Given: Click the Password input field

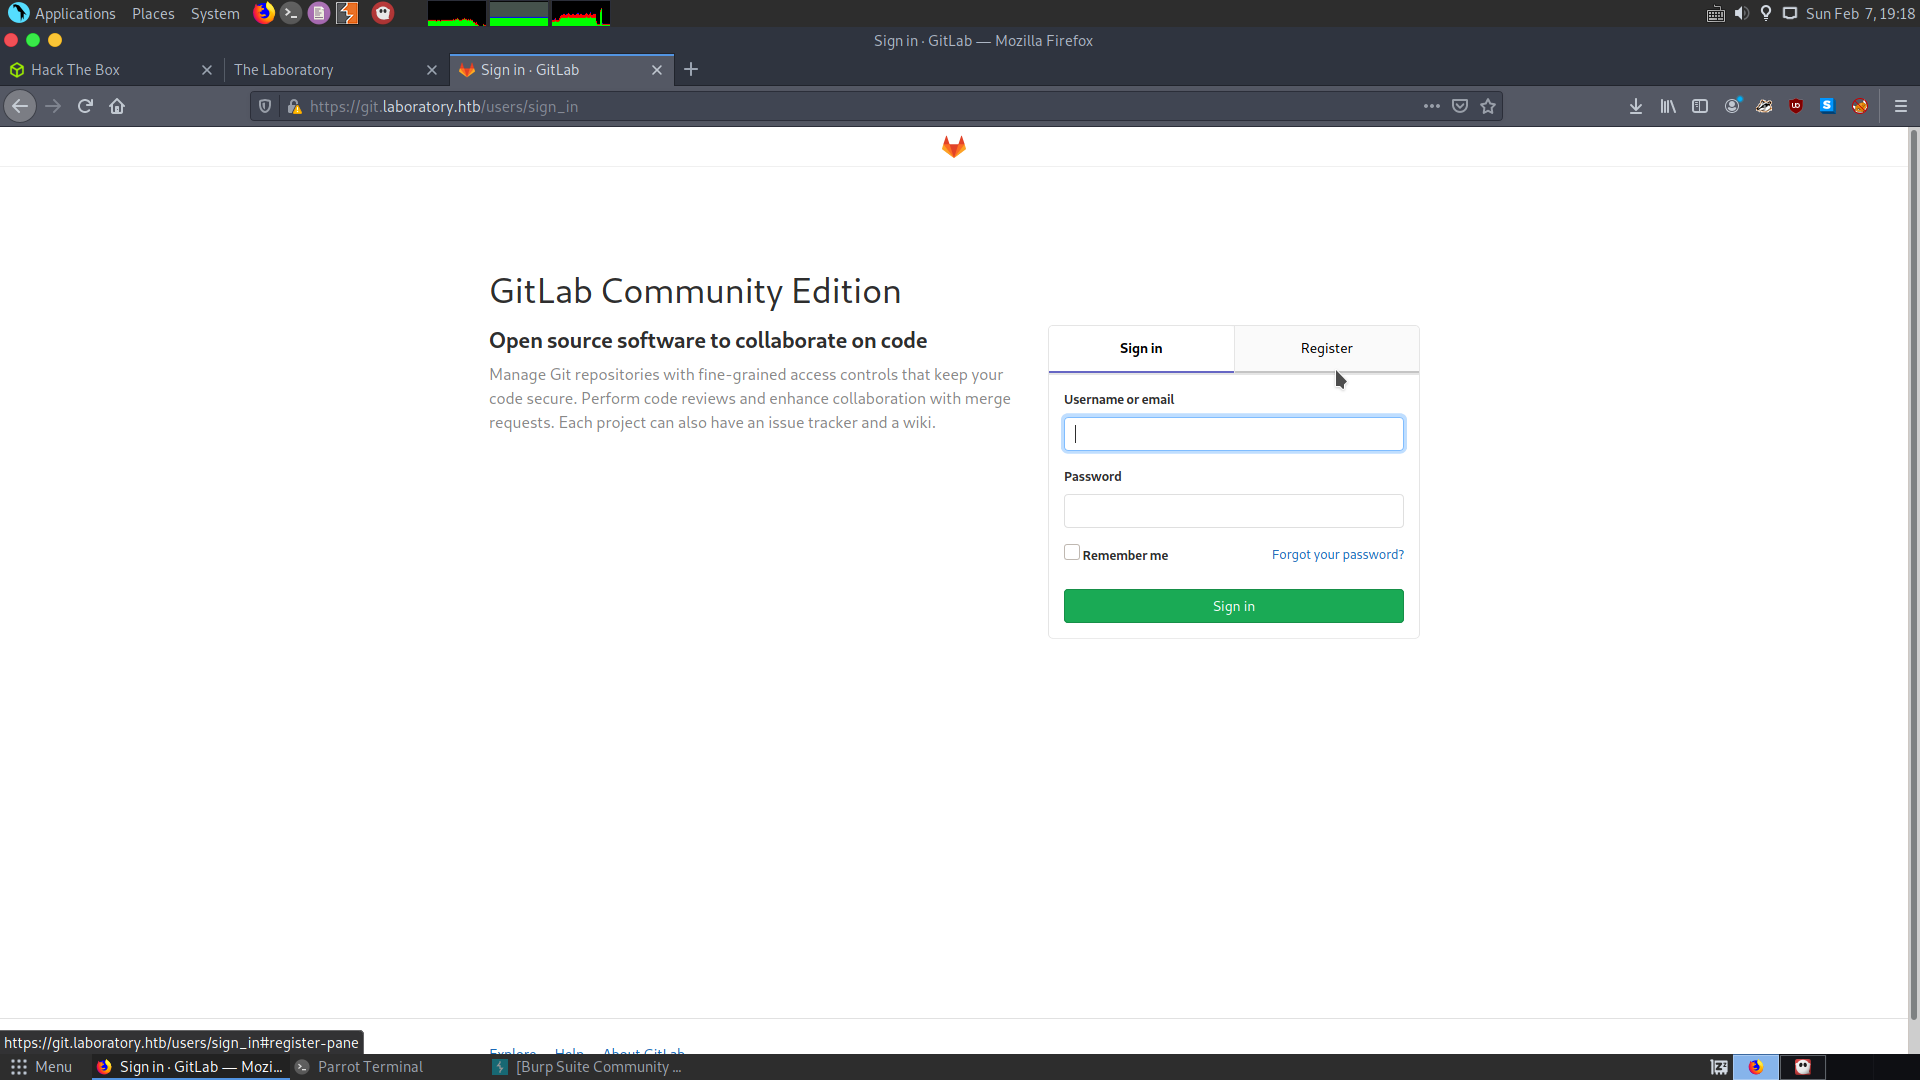Looking at the screenshot, I should [1233, 511].
